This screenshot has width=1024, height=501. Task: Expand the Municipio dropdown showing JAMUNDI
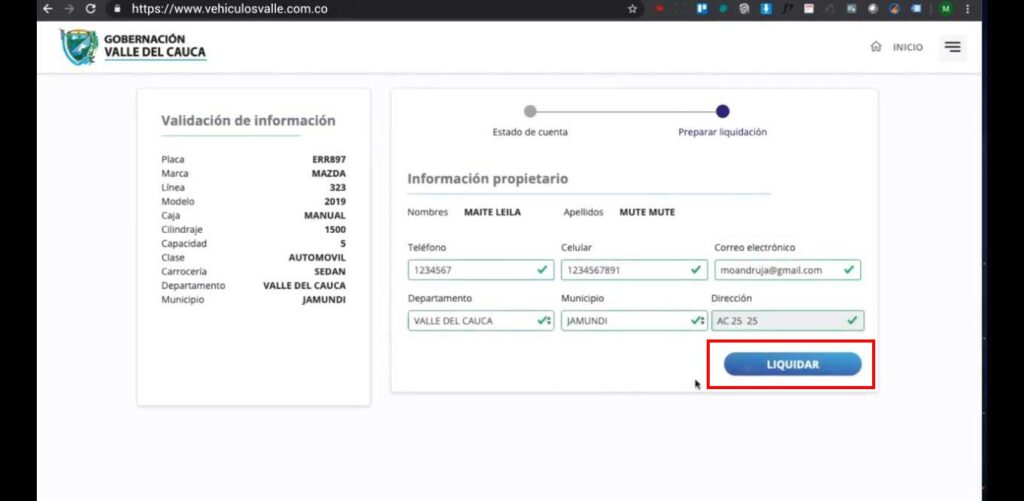634,321
